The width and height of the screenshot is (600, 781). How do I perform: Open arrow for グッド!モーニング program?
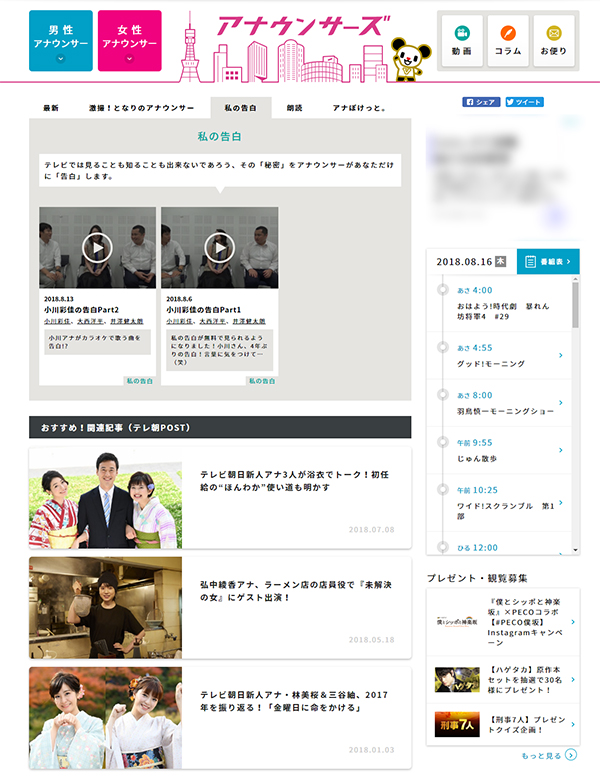pyautogui.click(x=560, y=355)
